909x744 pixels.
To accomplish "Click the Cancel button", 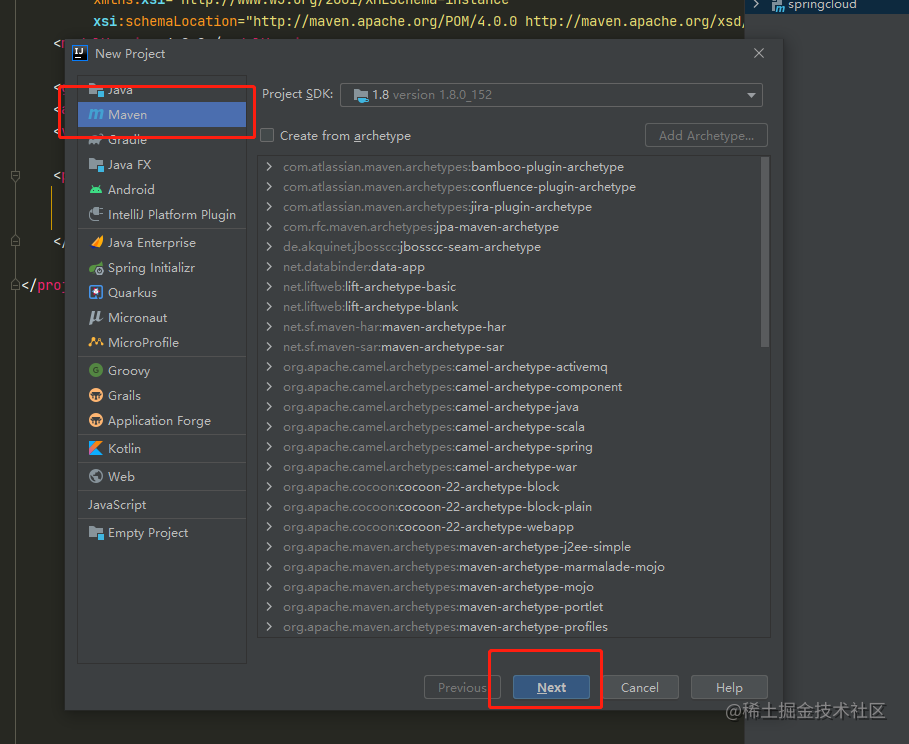I will click(640, 687).
